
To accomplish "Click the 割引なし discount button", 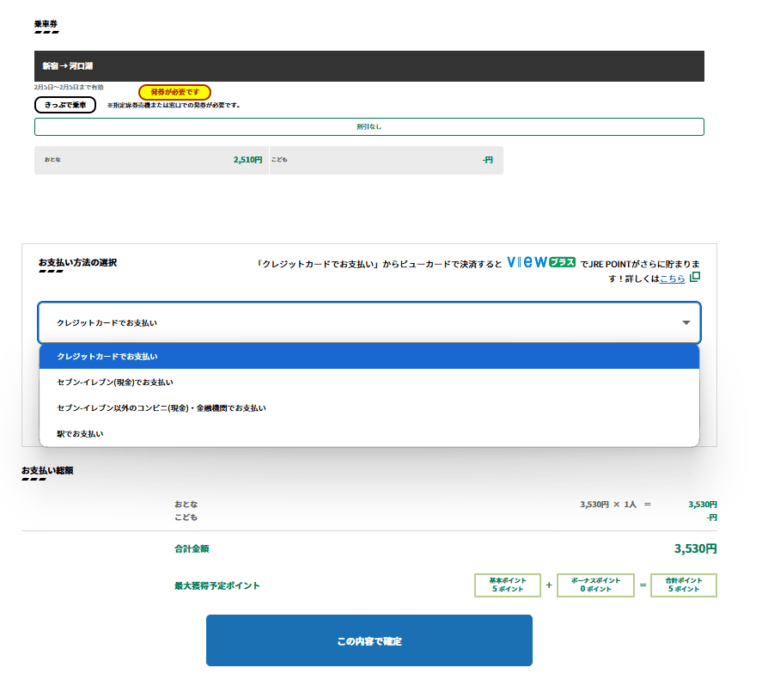I will tap(369, 127).
